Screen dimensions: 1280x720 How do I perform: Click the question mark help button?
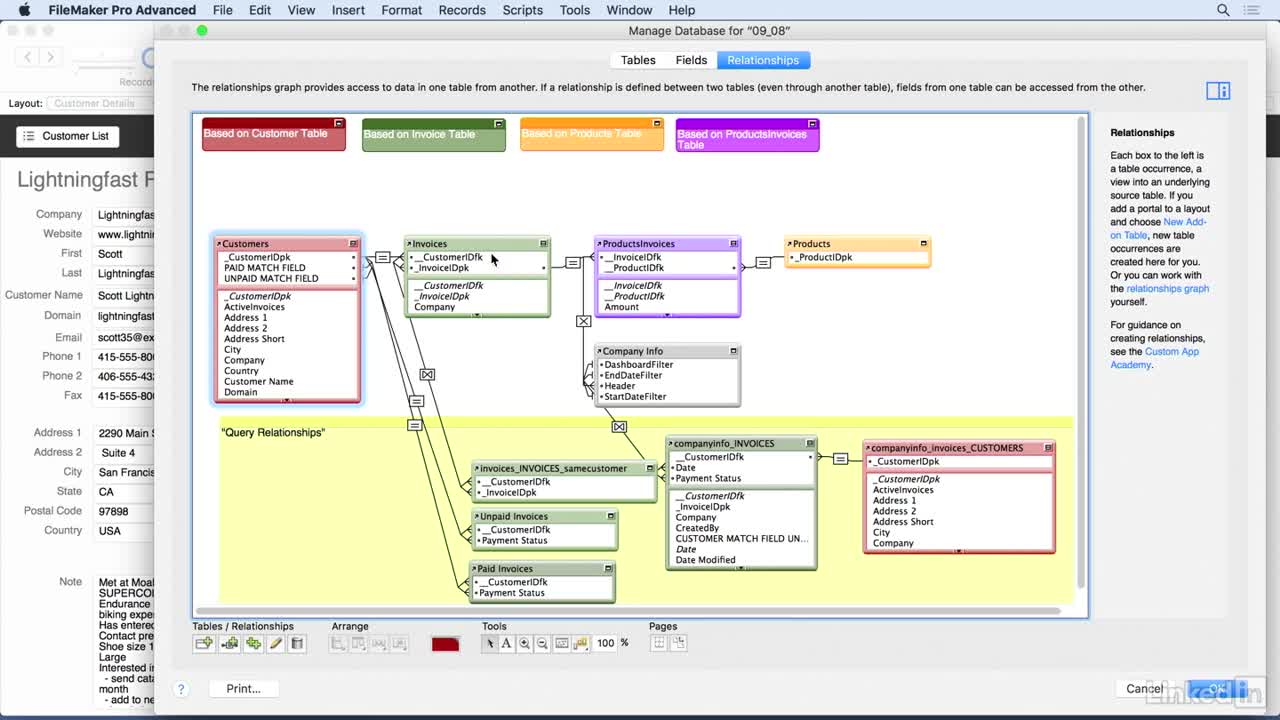(x=181, y=689)
